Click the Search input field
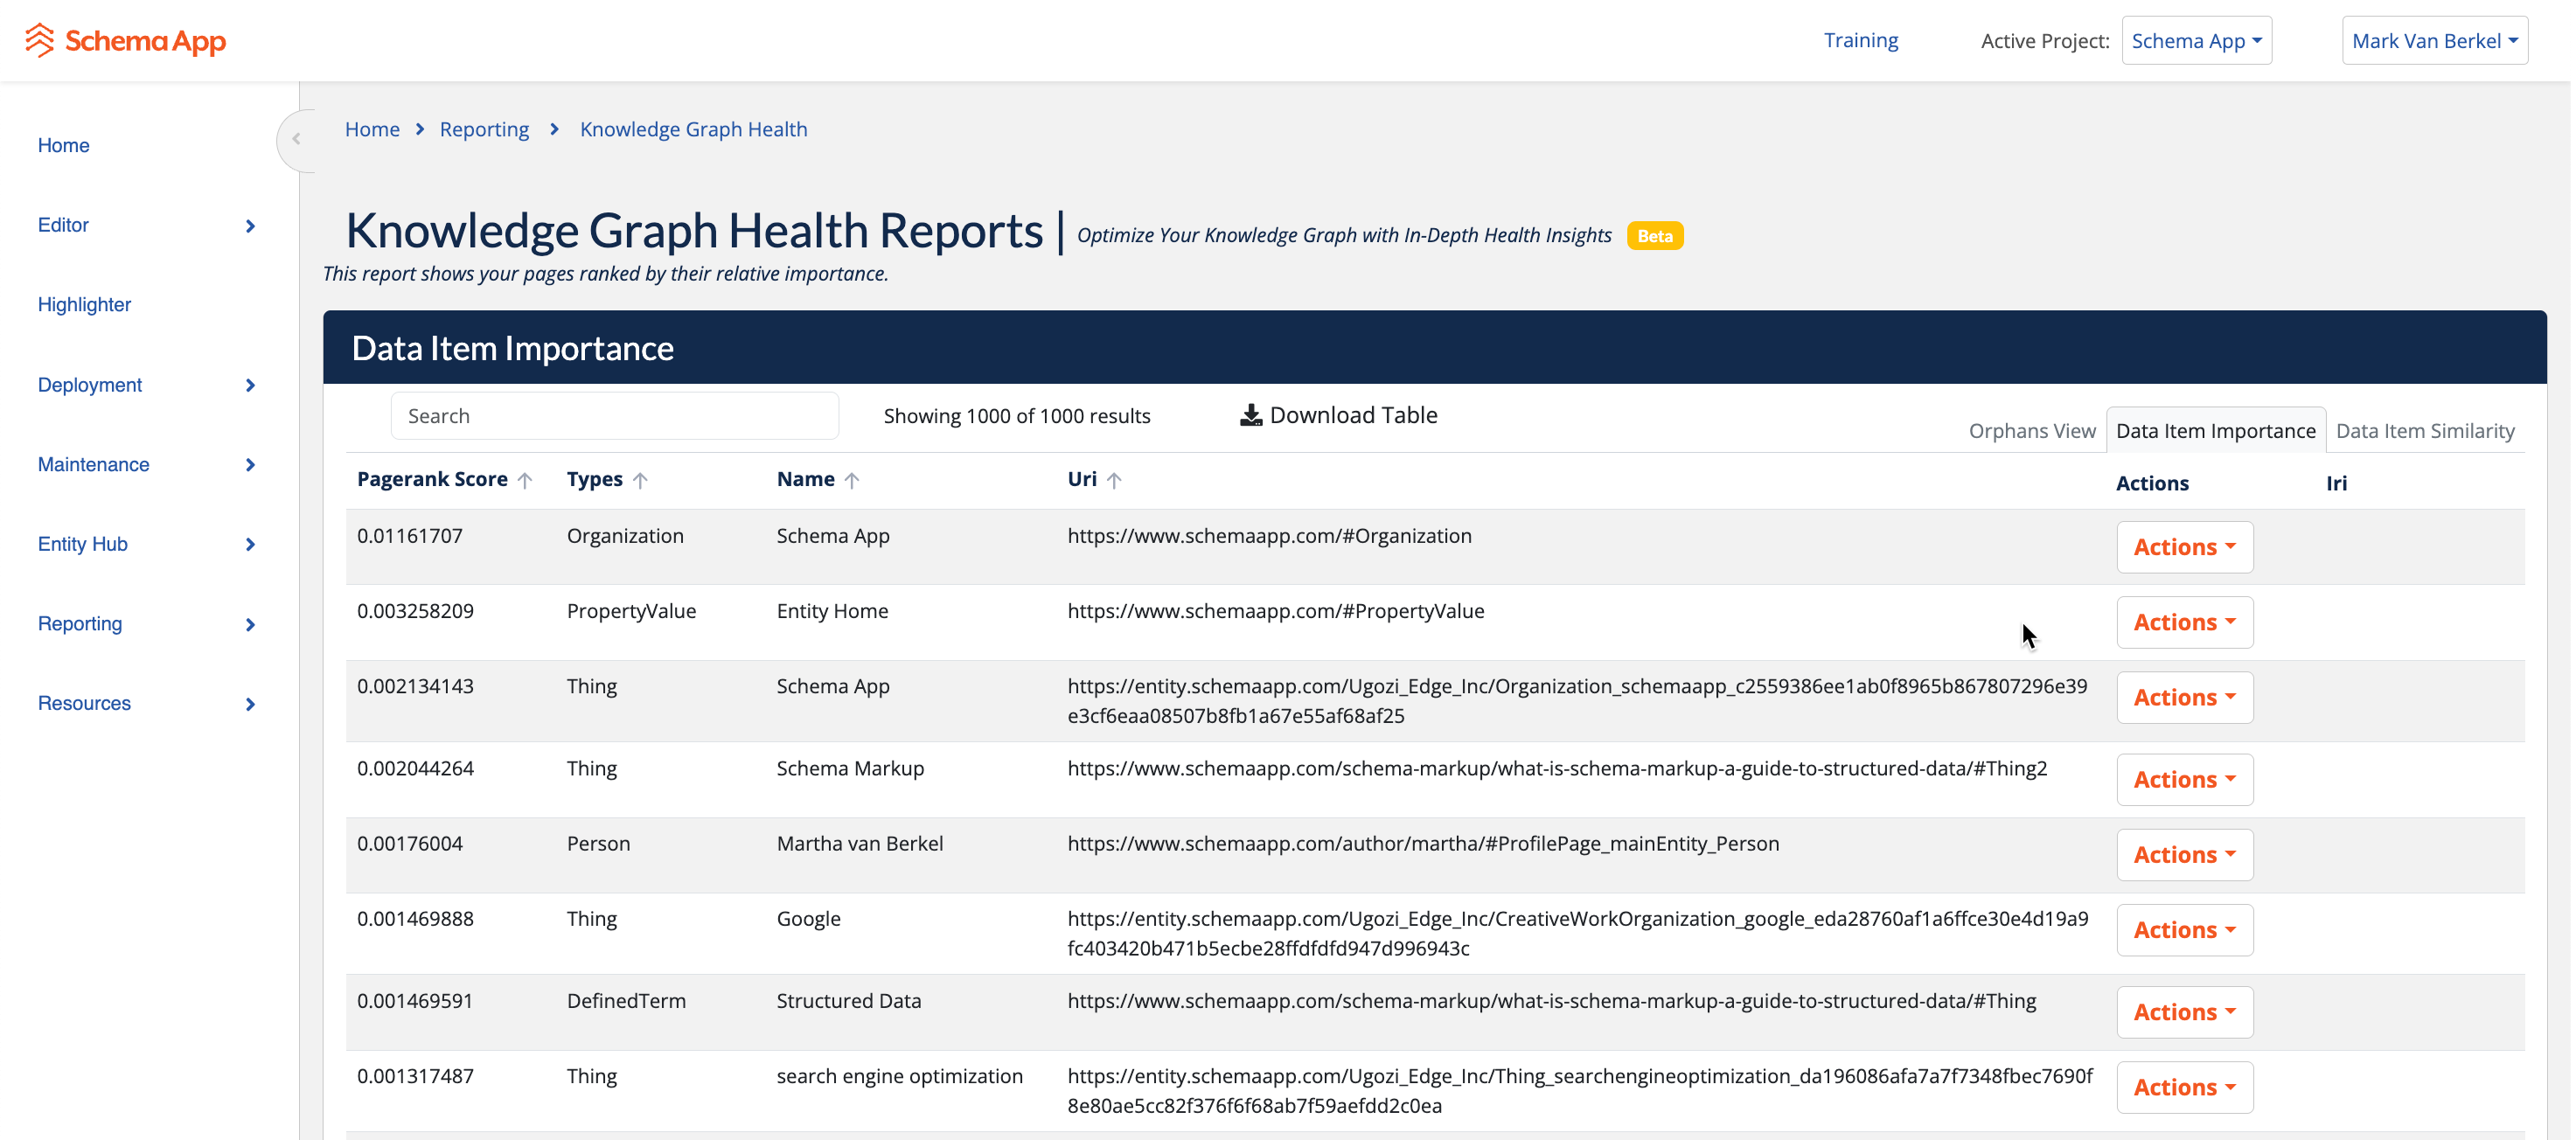Image resolution: width=2576 pixels, height=1140 pixels. point(614,416)
